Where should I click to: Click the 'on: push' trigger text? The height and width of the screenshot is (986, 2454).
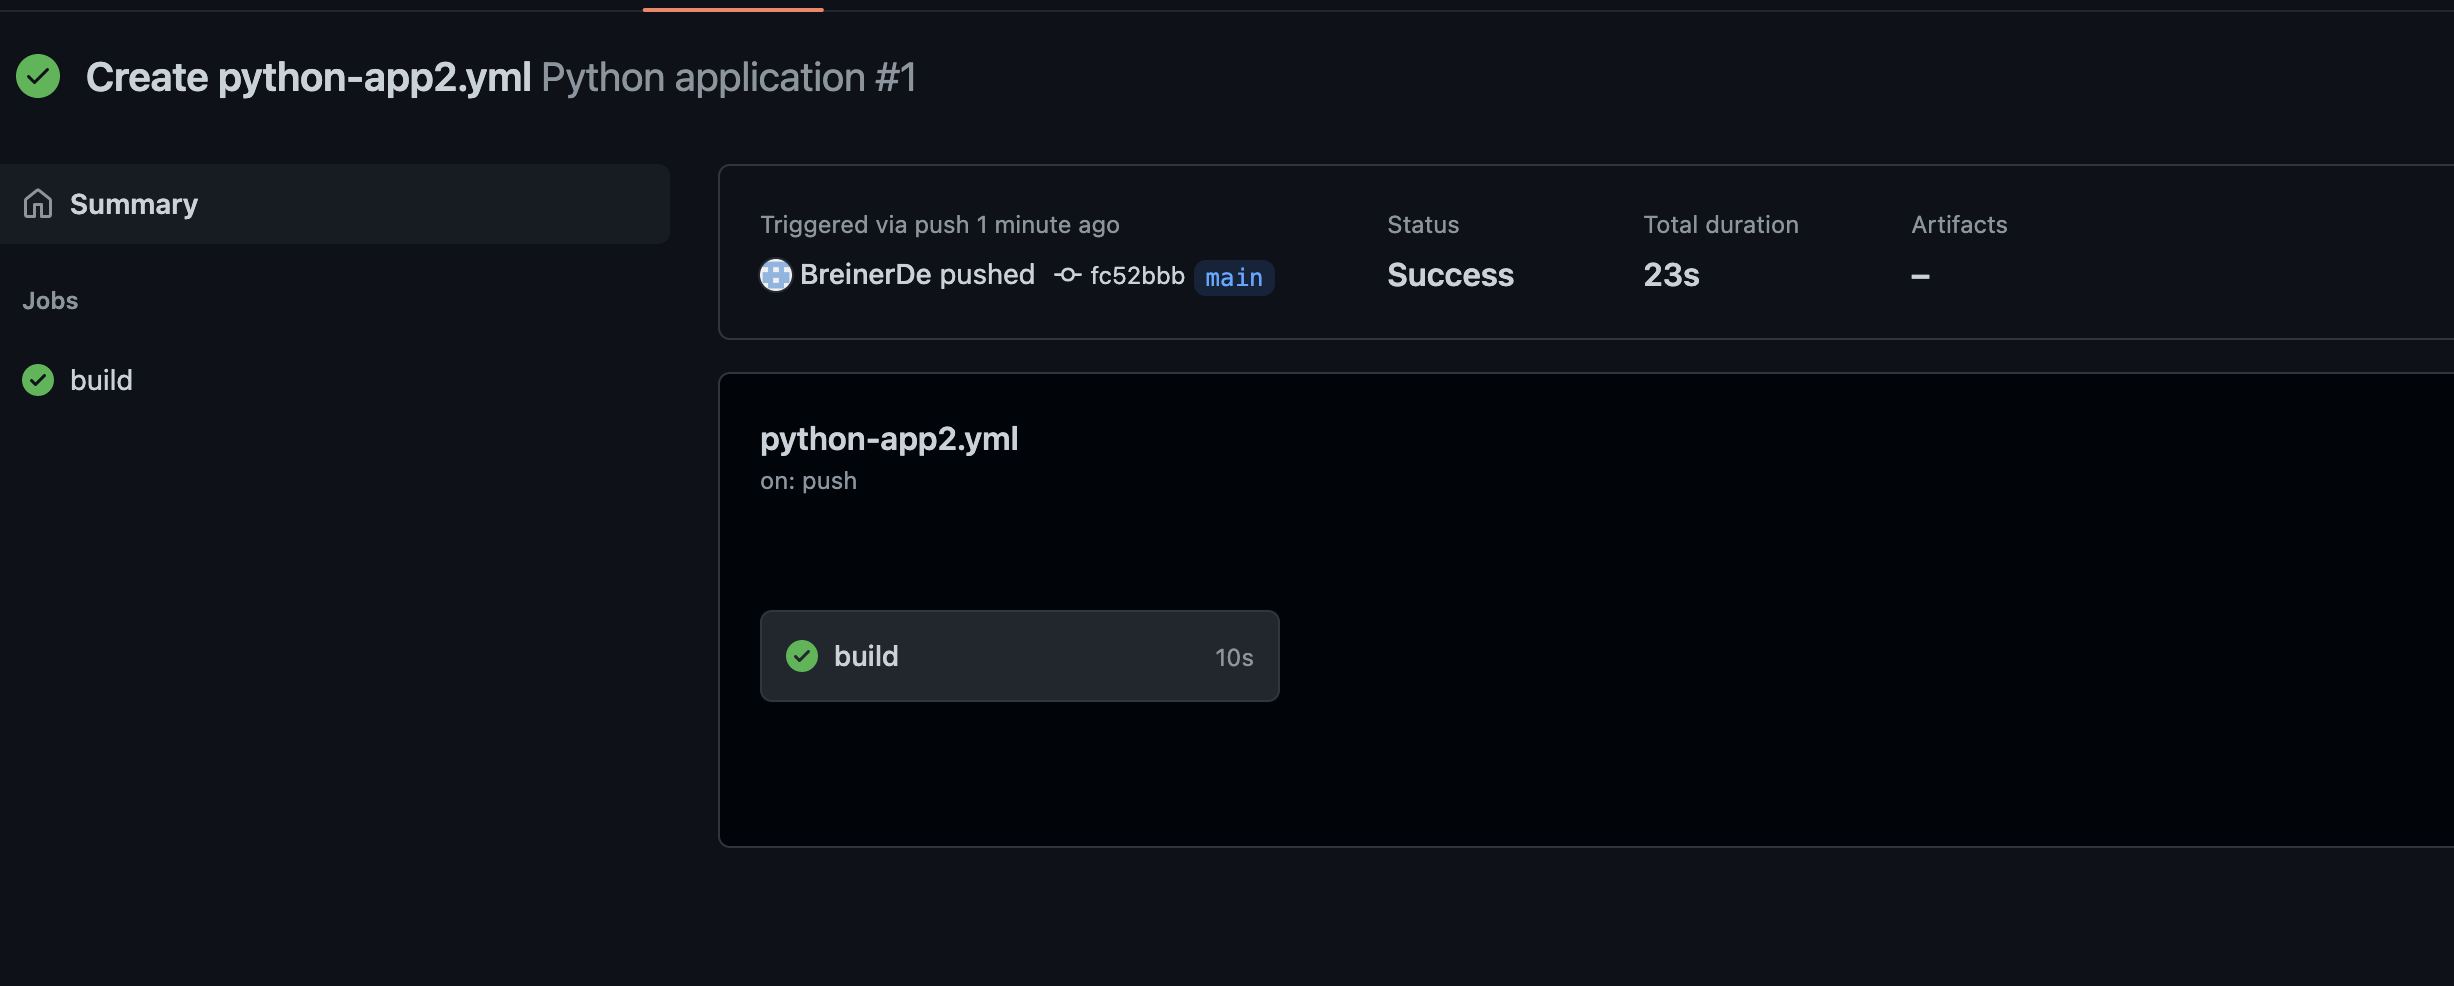[808, 481]
